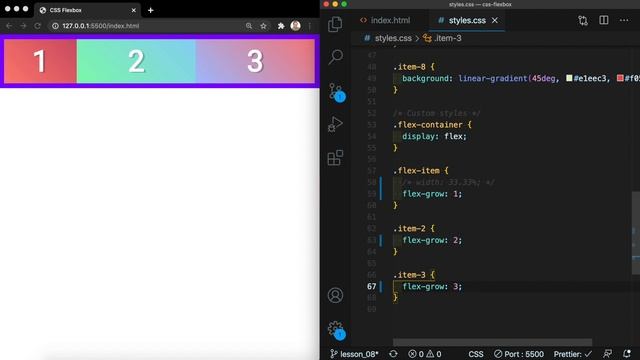Open the Manage gear icon
Screen dimensions: 640x360
(336, 330)
